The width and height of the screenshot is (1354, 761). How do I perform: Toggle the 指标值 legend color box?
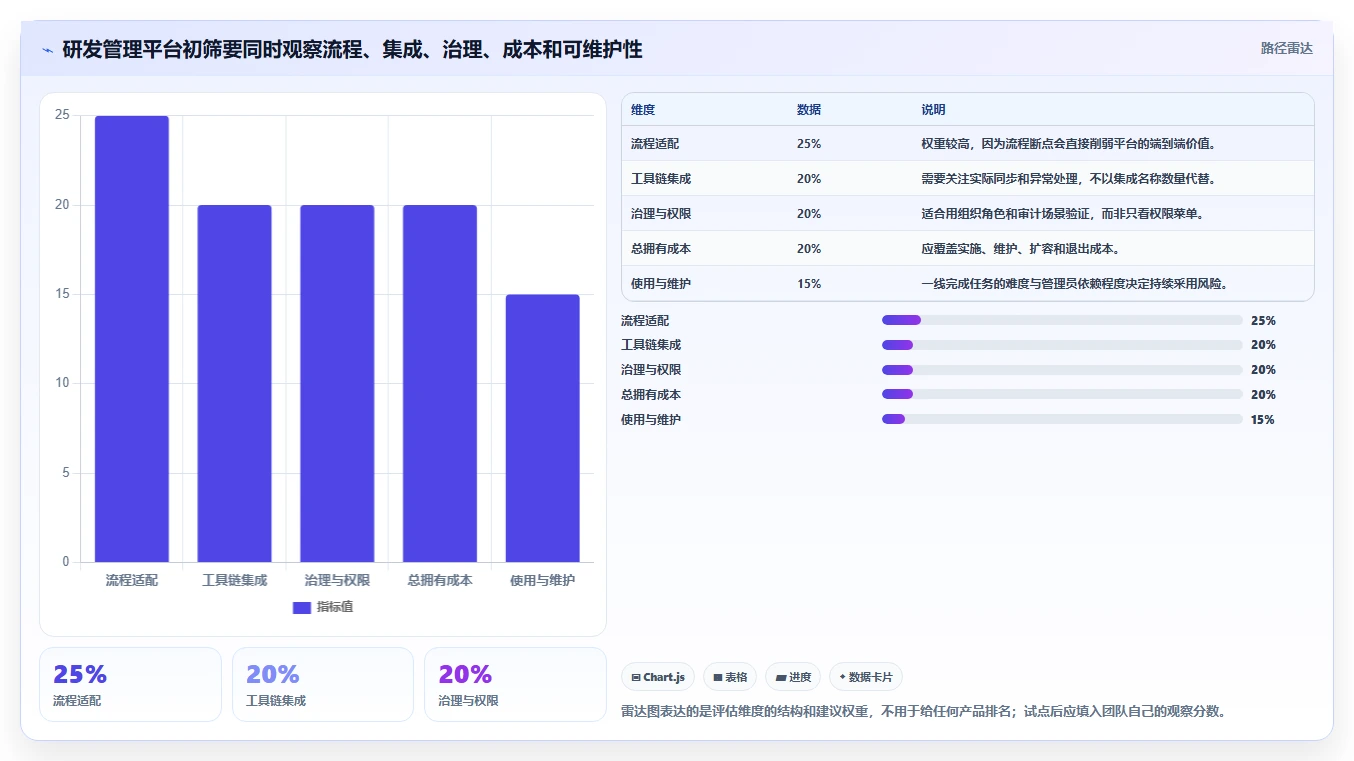tap(302, 608)
